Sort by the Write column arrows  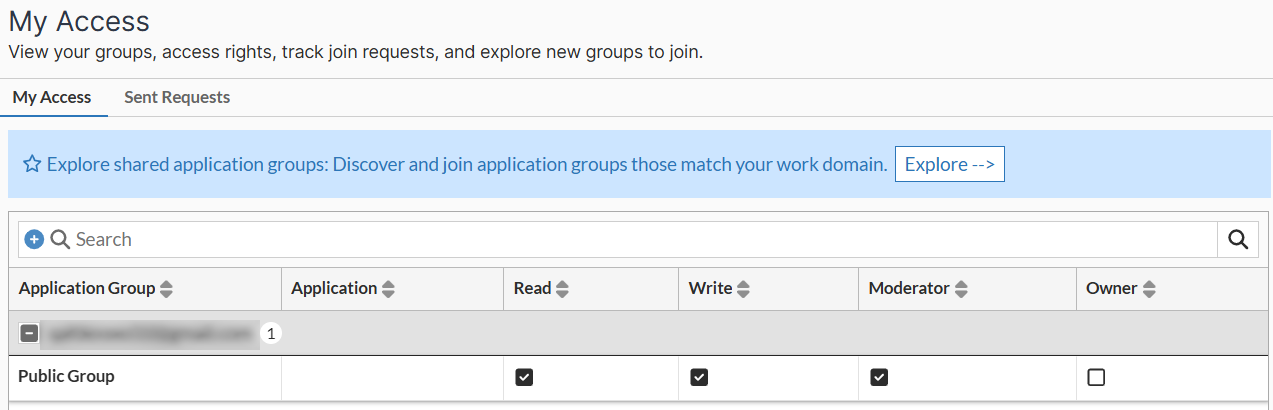743,289
